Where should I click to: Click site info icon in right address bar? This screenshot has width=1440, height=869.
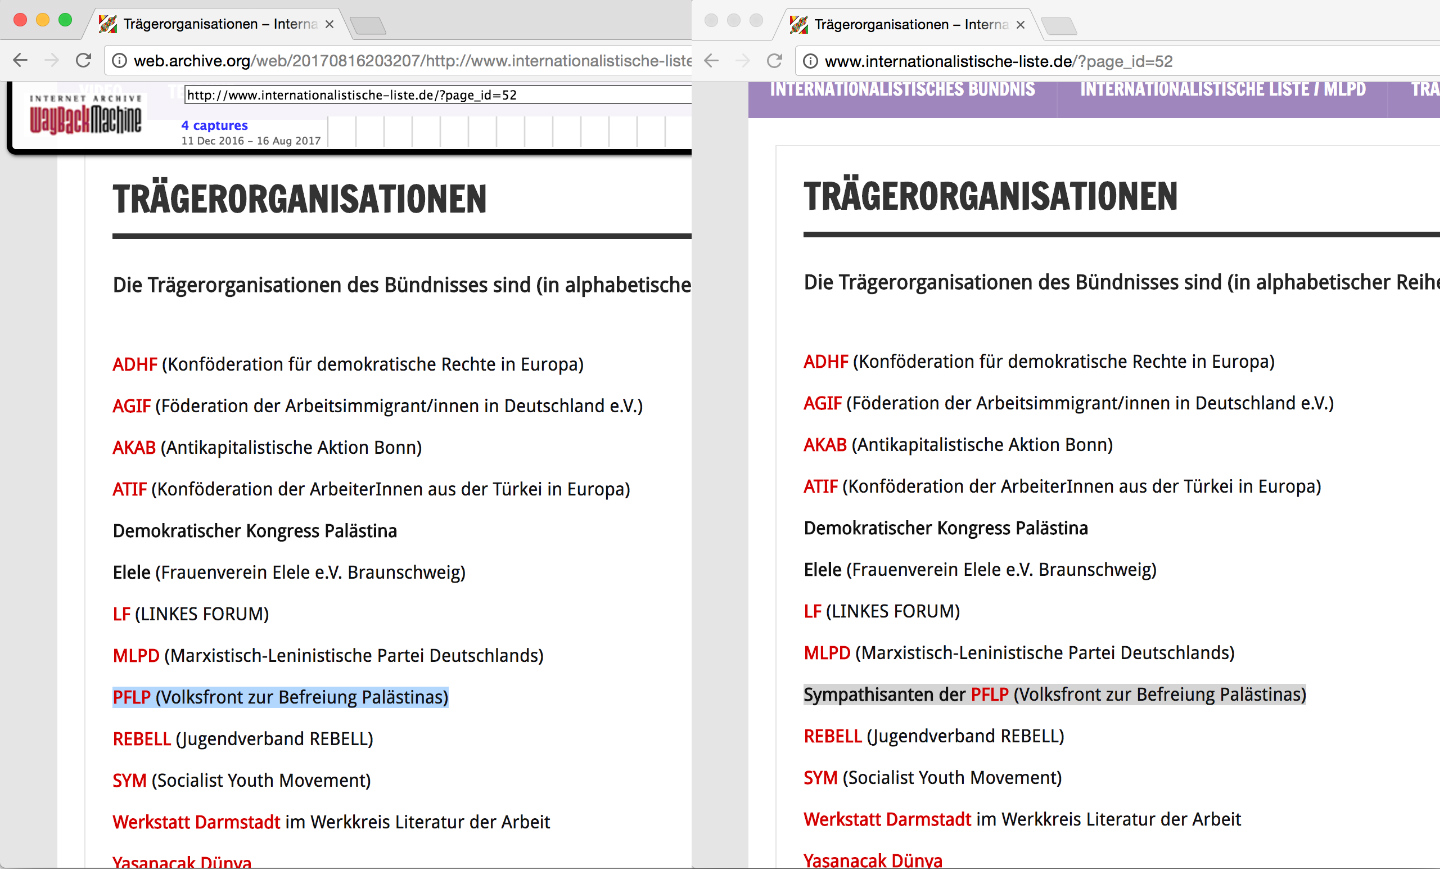tap(810, 61)
